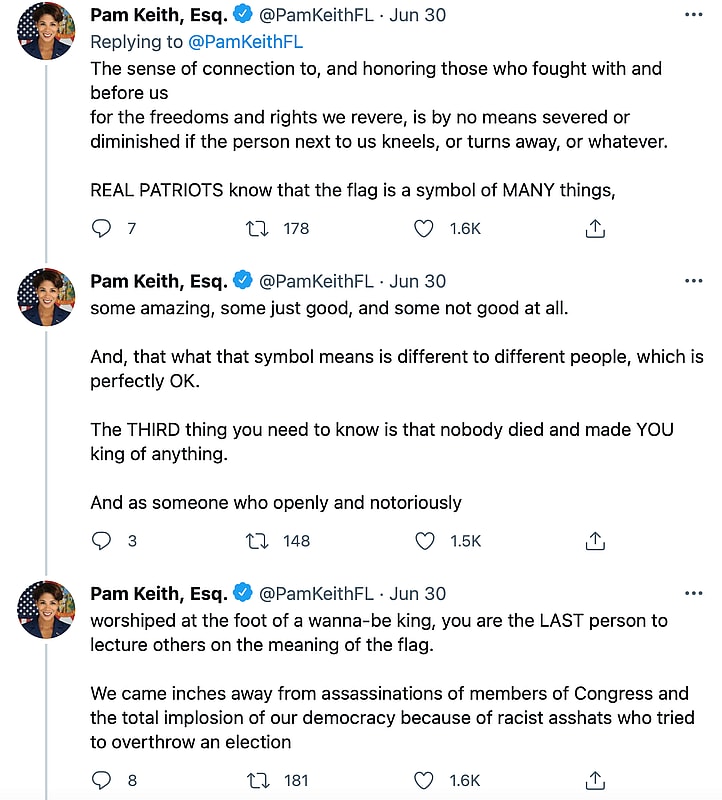Retweet the tweet with 178 retweets
722x800 pixels.
pyautogui.click(x=257, y=229)
